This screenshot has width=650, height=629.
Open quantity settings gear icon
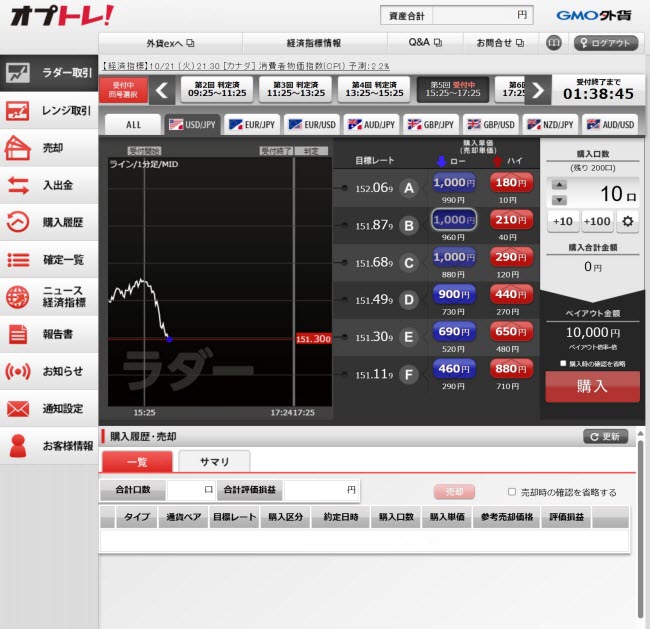(x=628, y=221)
